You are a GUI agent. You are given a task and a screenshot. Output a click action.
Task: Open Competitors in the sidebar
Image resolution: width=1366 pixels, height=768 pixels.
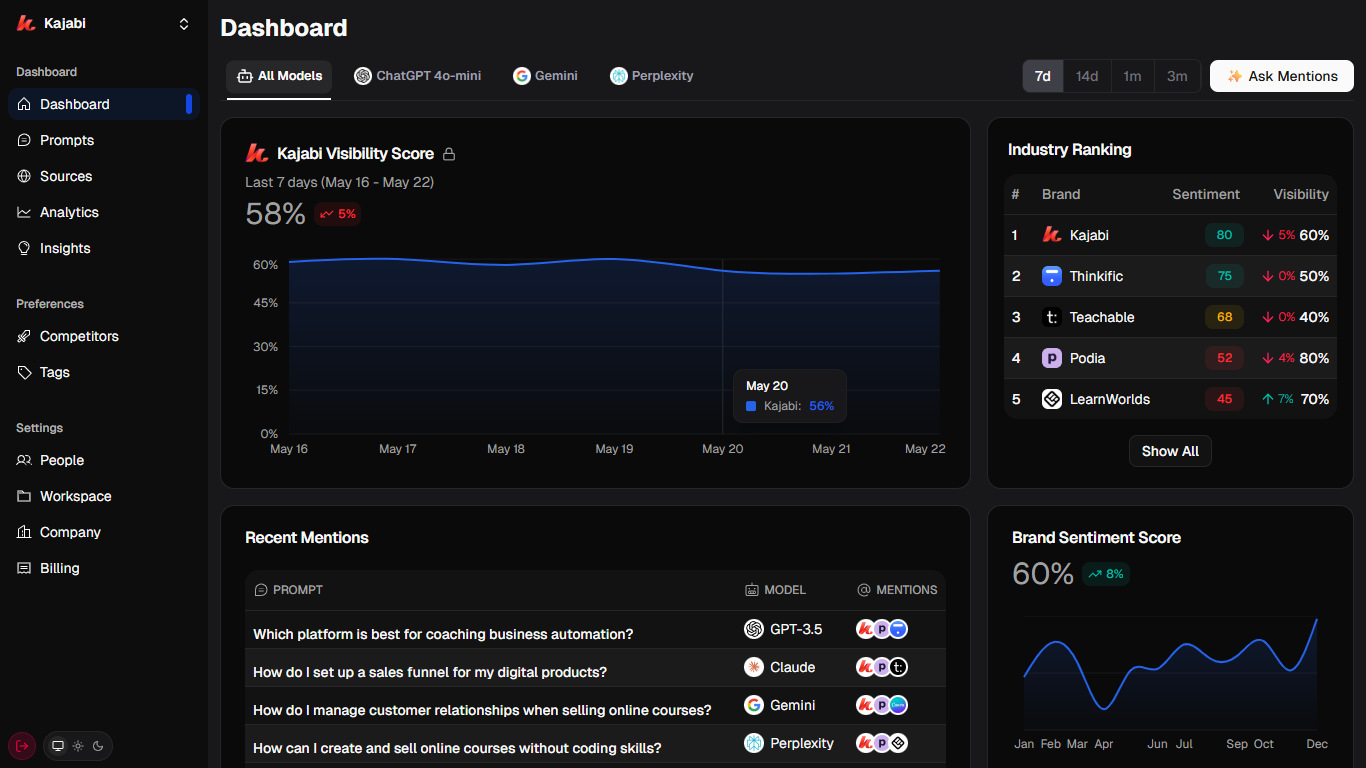tap(104, 336)
